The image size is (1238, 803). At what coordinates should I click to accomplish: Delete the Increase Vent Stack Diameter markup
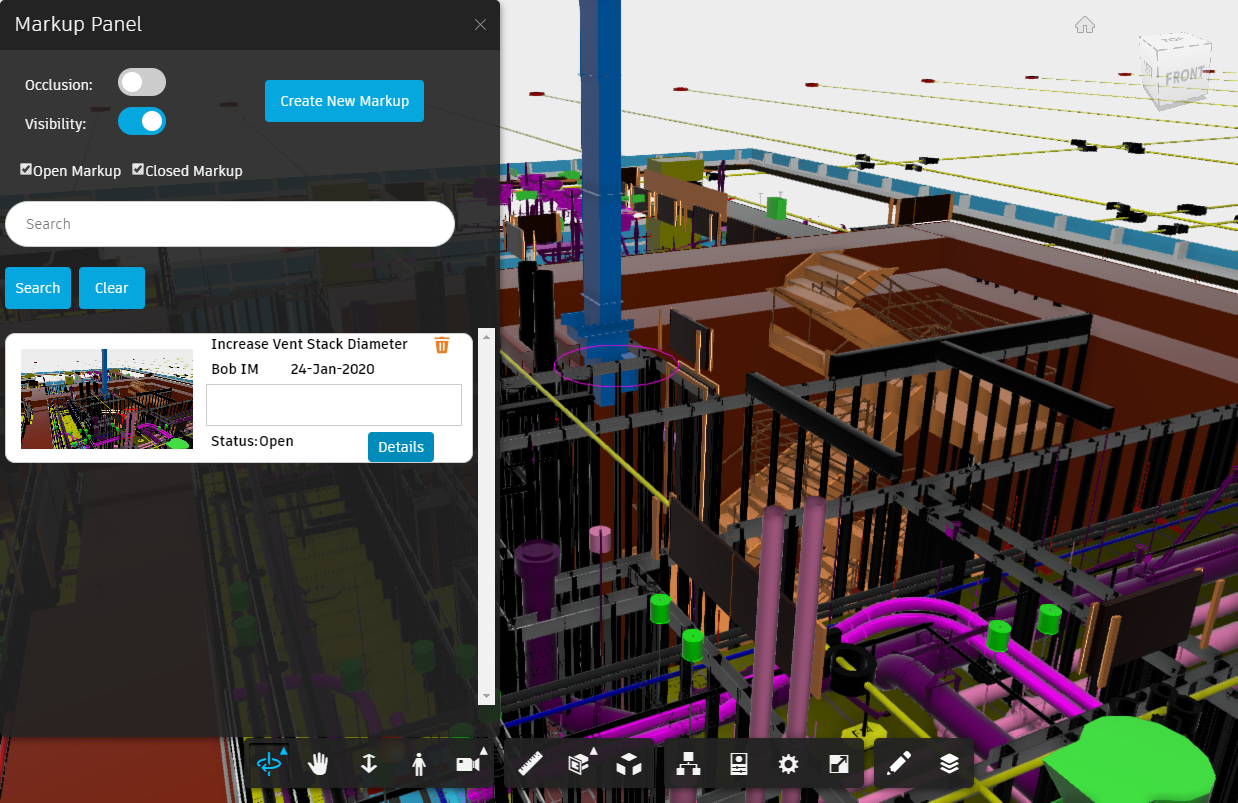[x=442, y=345]
